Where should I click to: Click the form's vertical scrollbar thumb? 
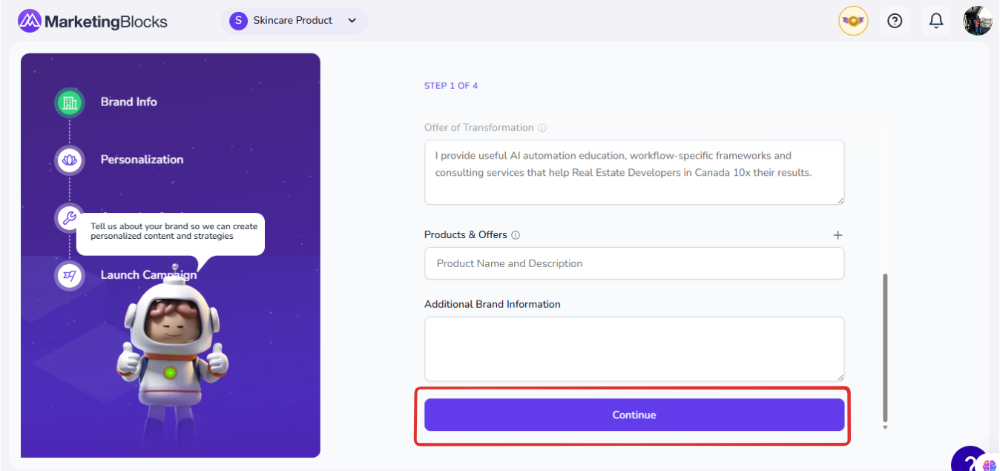pos(884,345)
